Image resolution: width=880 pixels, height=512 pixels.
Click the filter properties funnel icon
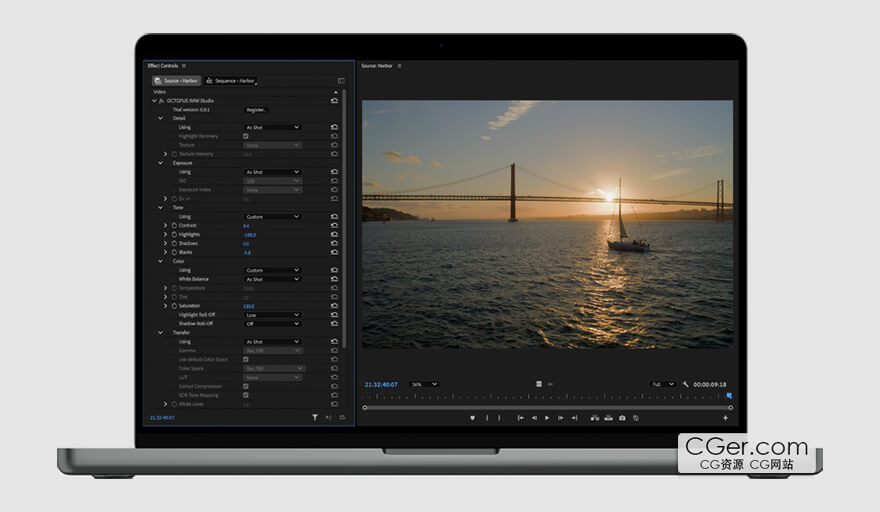pyautogui.click(x=314, y=417)
